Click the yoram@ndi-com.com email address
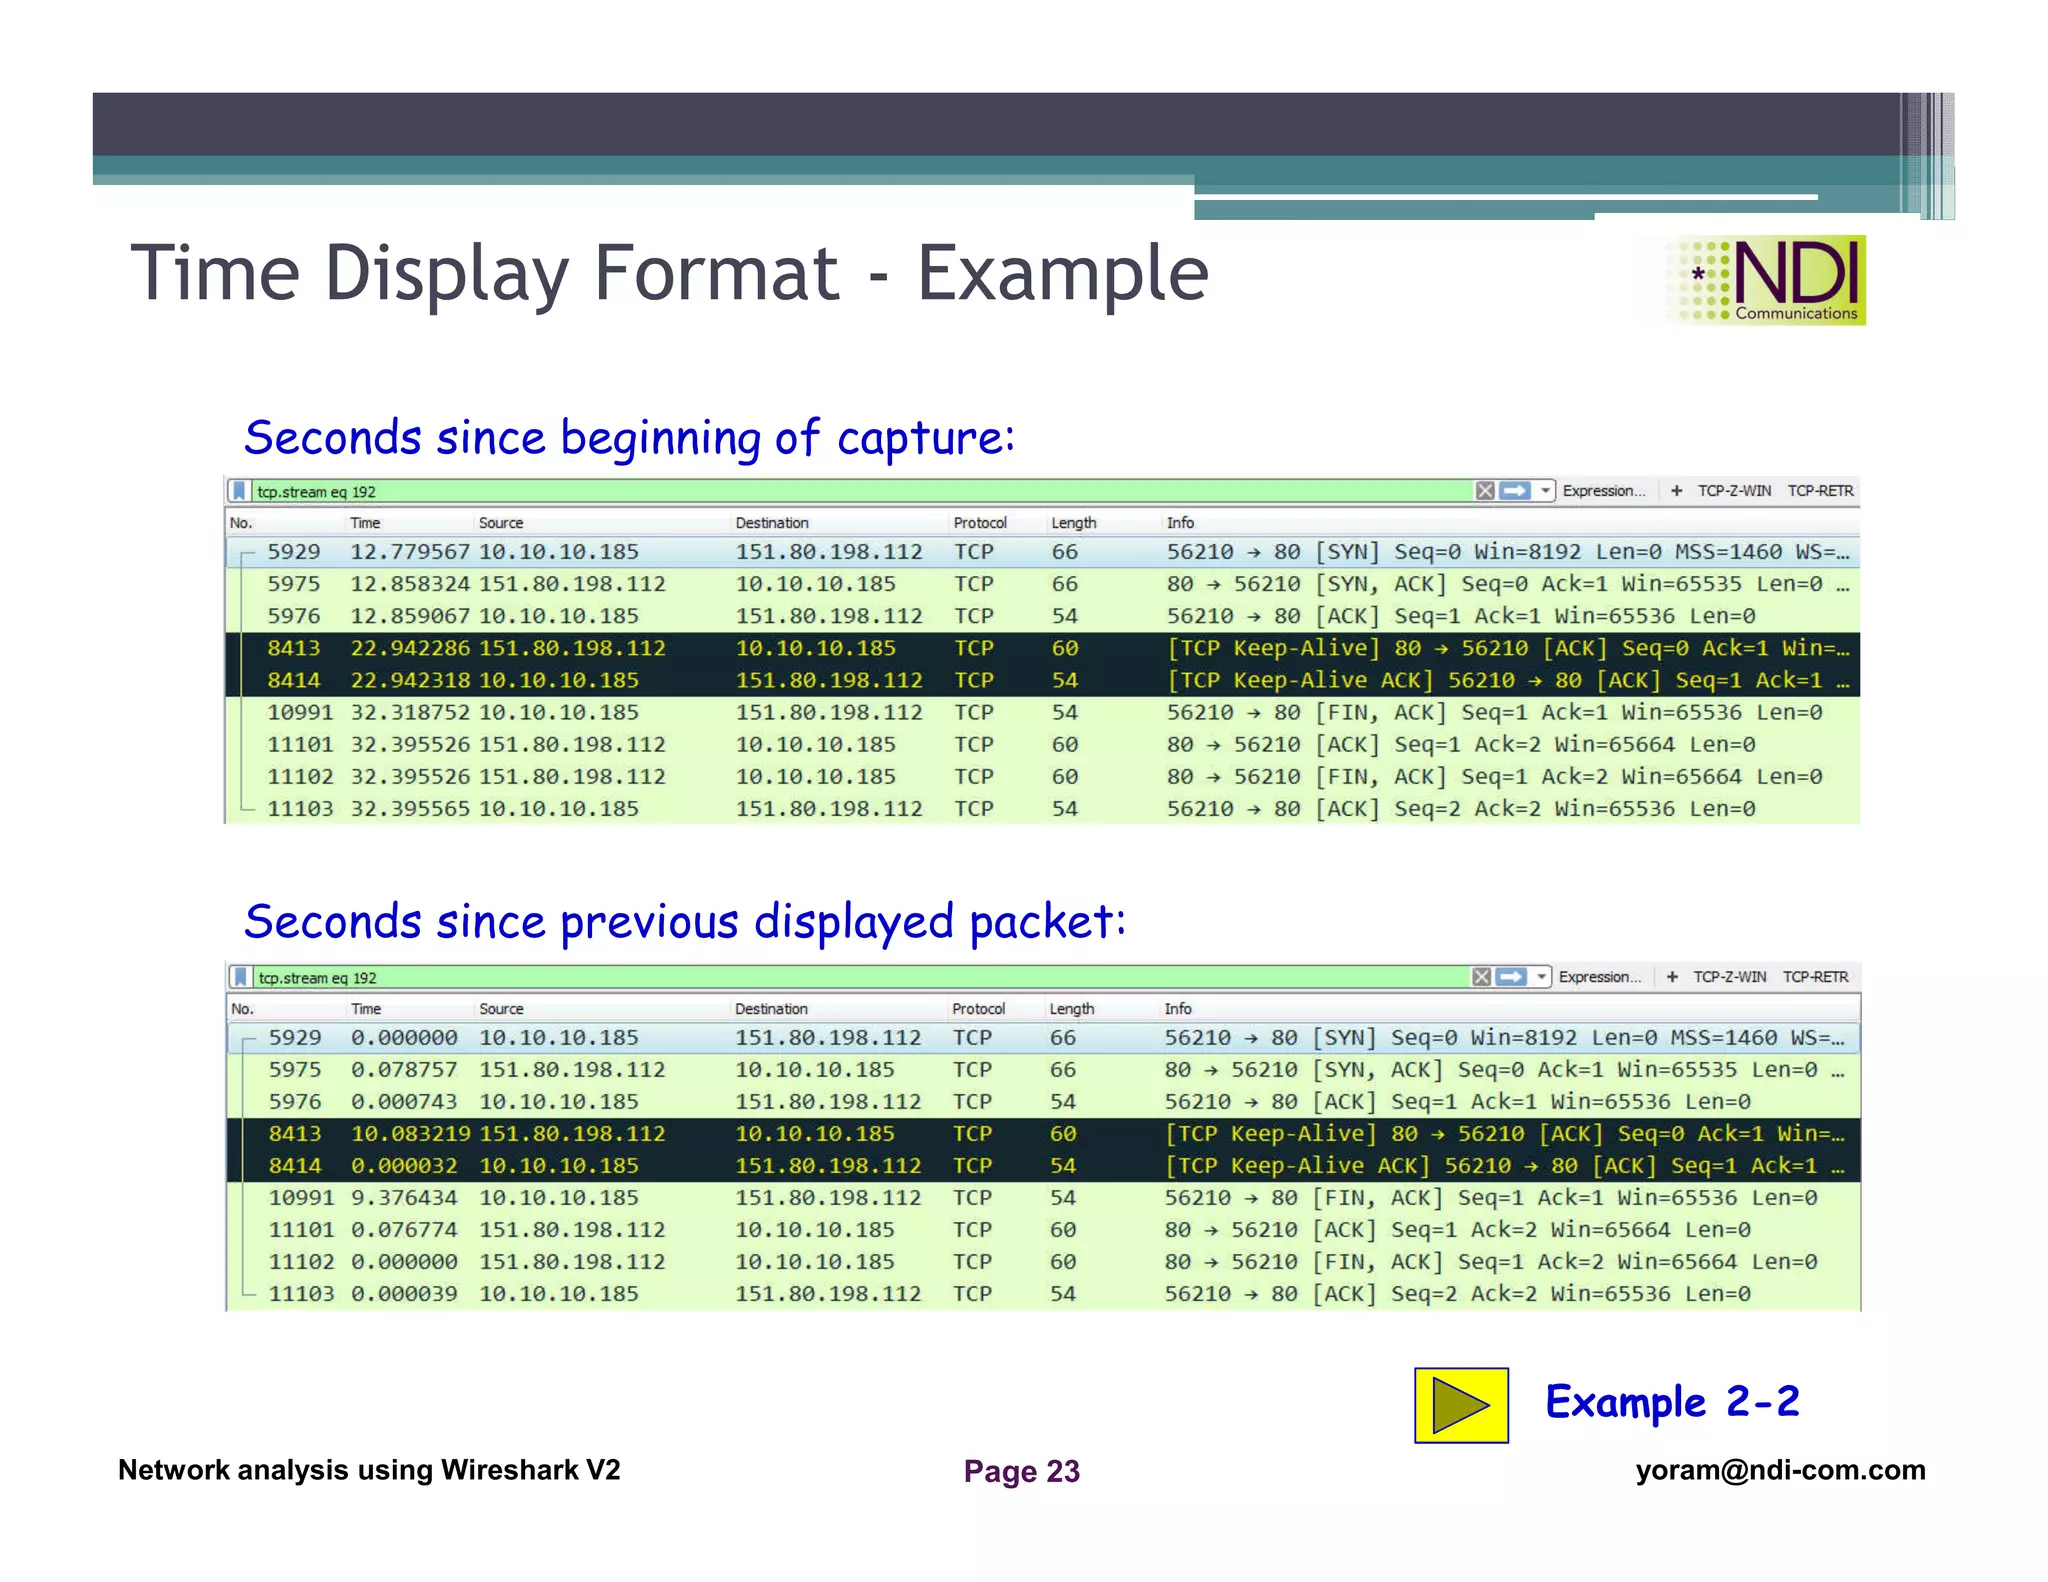This screenshot has height=1582, width=2048. [x=1780, y=1470]
